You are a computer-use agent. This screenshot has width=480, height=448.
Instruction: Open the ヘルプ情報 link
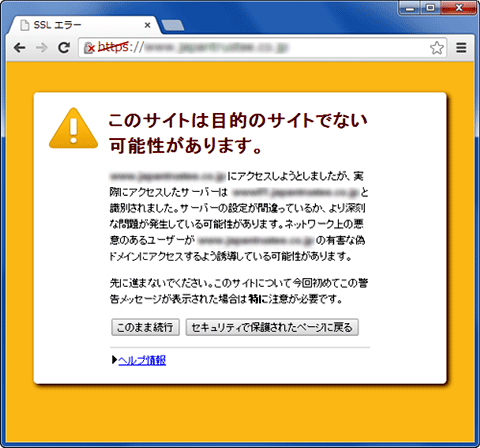pos(142,360)
